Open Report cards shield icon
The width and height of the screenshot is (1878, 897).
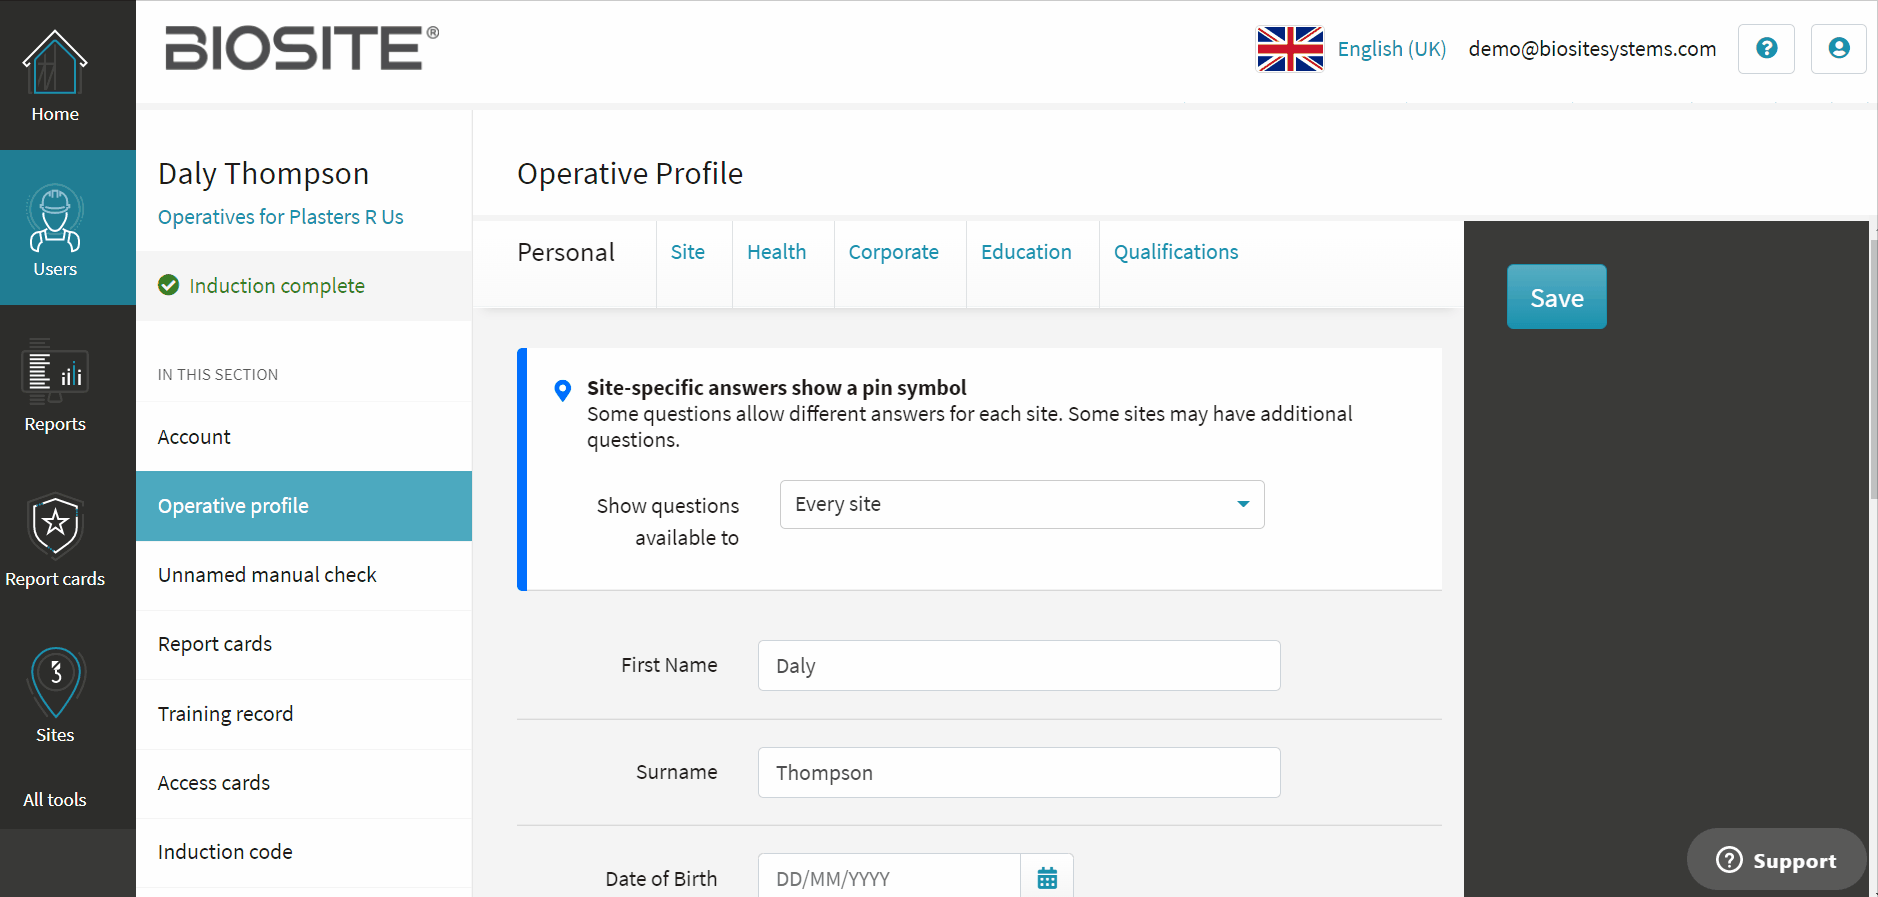coord(55,525)
